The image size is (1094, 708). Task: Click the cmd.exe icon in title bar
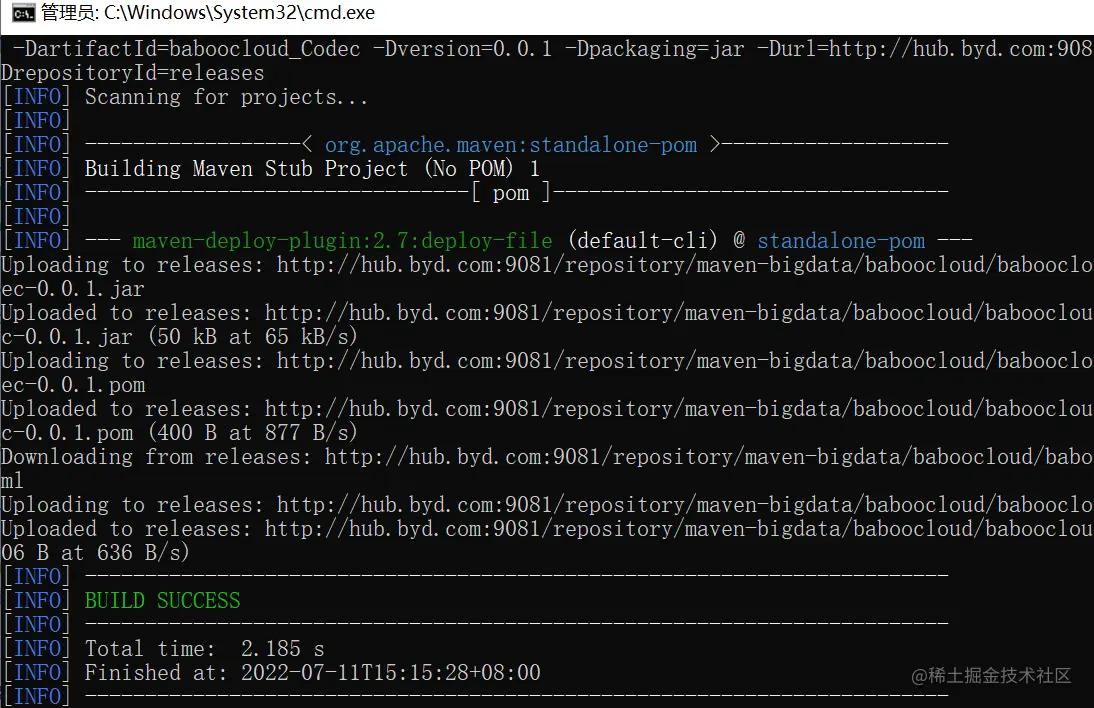[x=23, y=13]
